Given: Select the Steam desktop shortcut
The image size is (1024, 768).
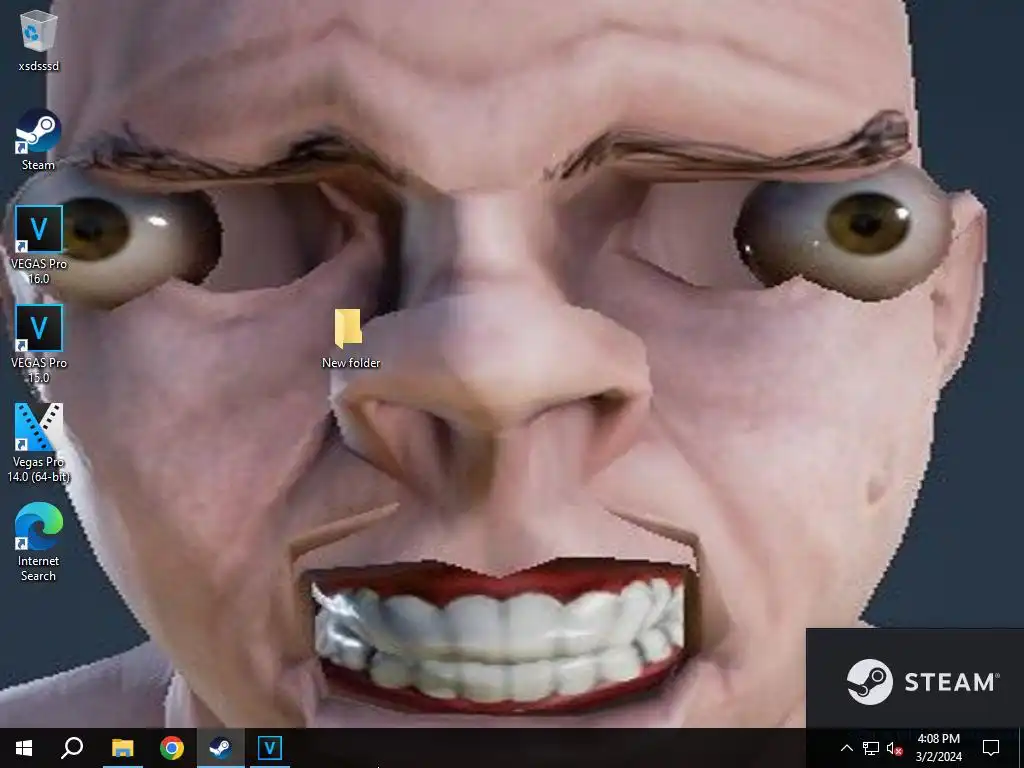Looking at the screenshot, I should click(39, 140).
